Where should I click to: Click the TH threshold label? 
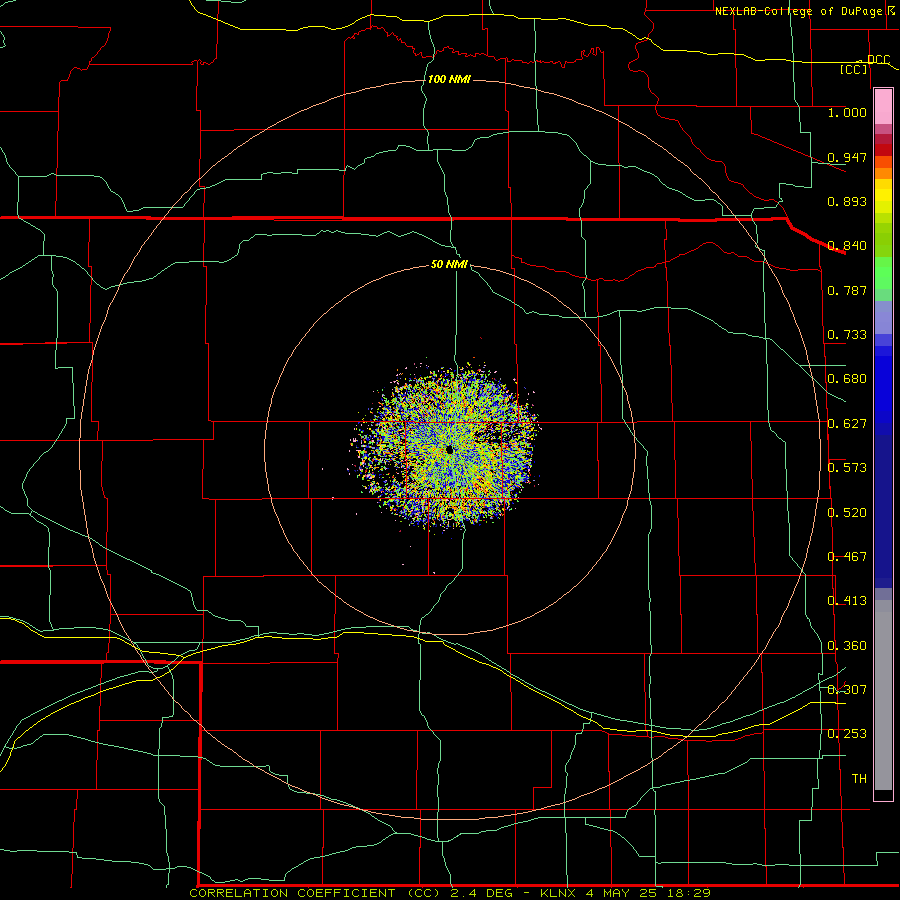pos(859,779)
